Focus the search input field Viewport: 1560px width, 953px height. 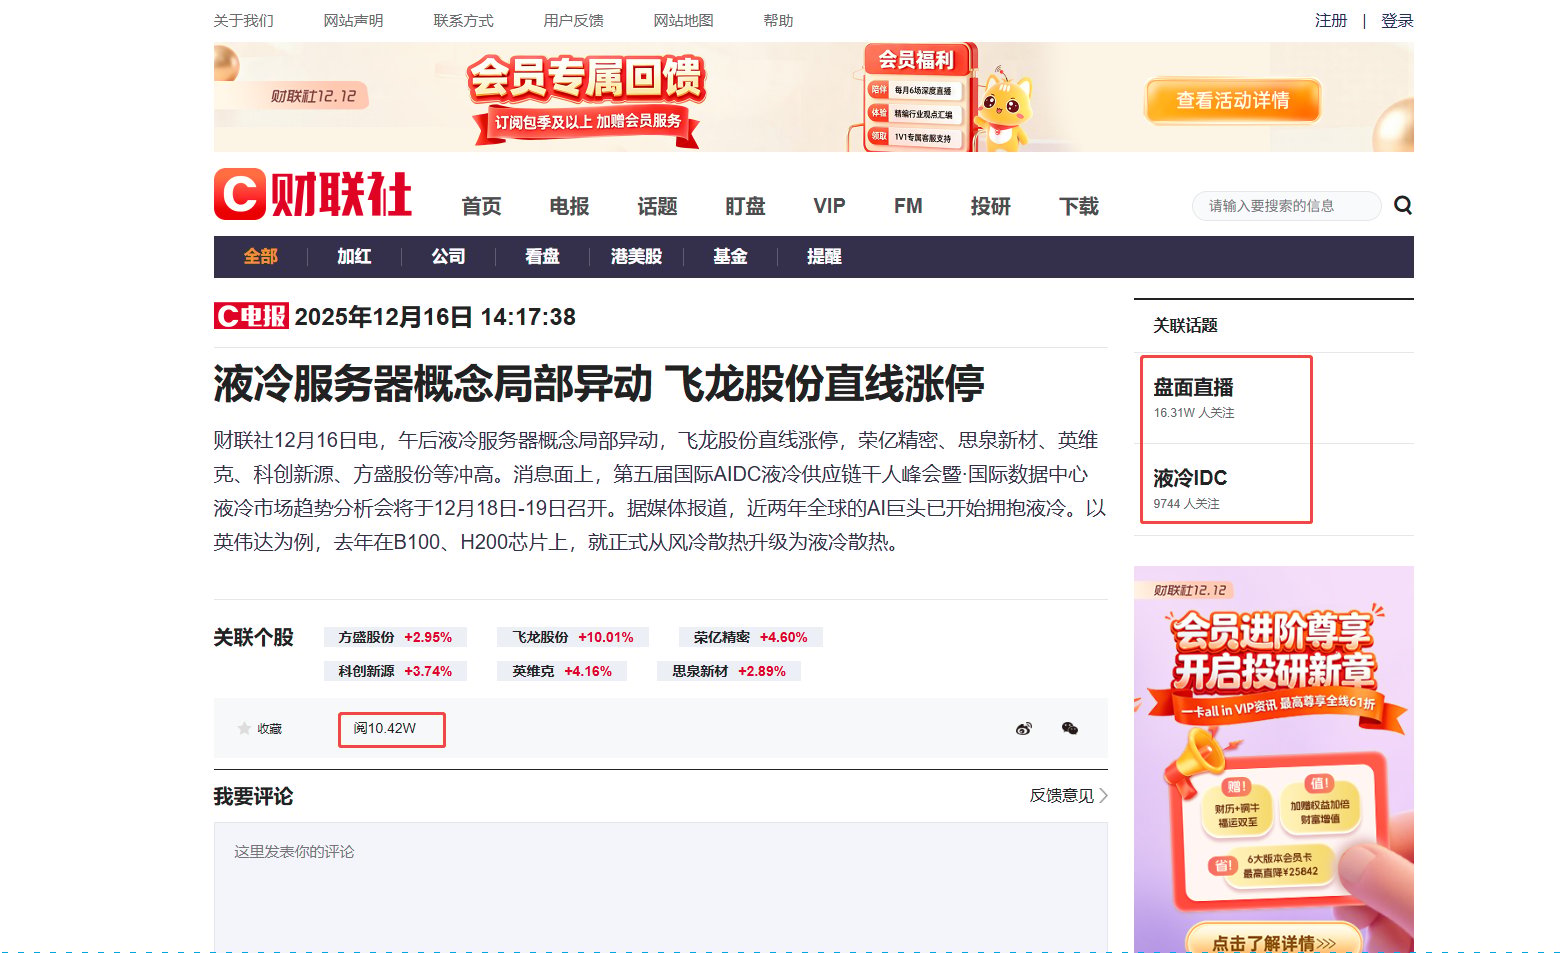click(x=1286, y=206)
